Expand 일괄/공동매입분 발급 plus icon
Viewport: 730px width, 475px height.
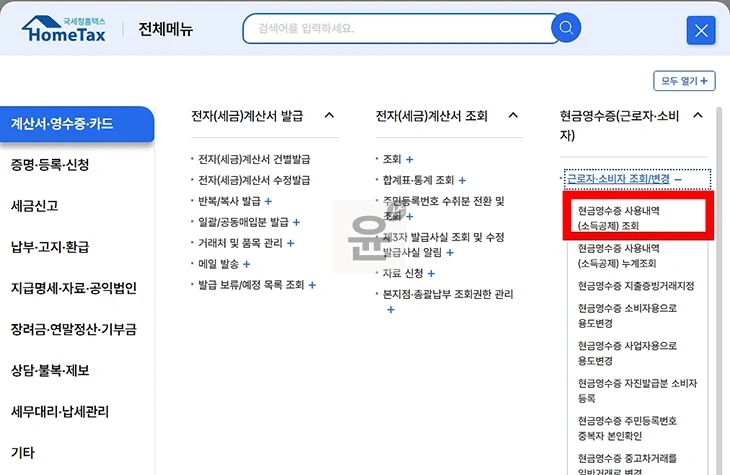297,223
